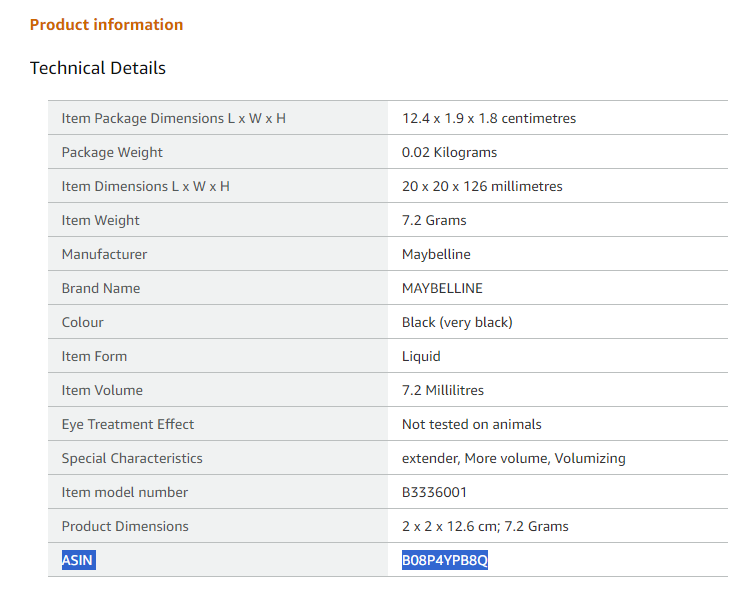
Task: Click the value 'Black (very black)'
Action: 457,322
